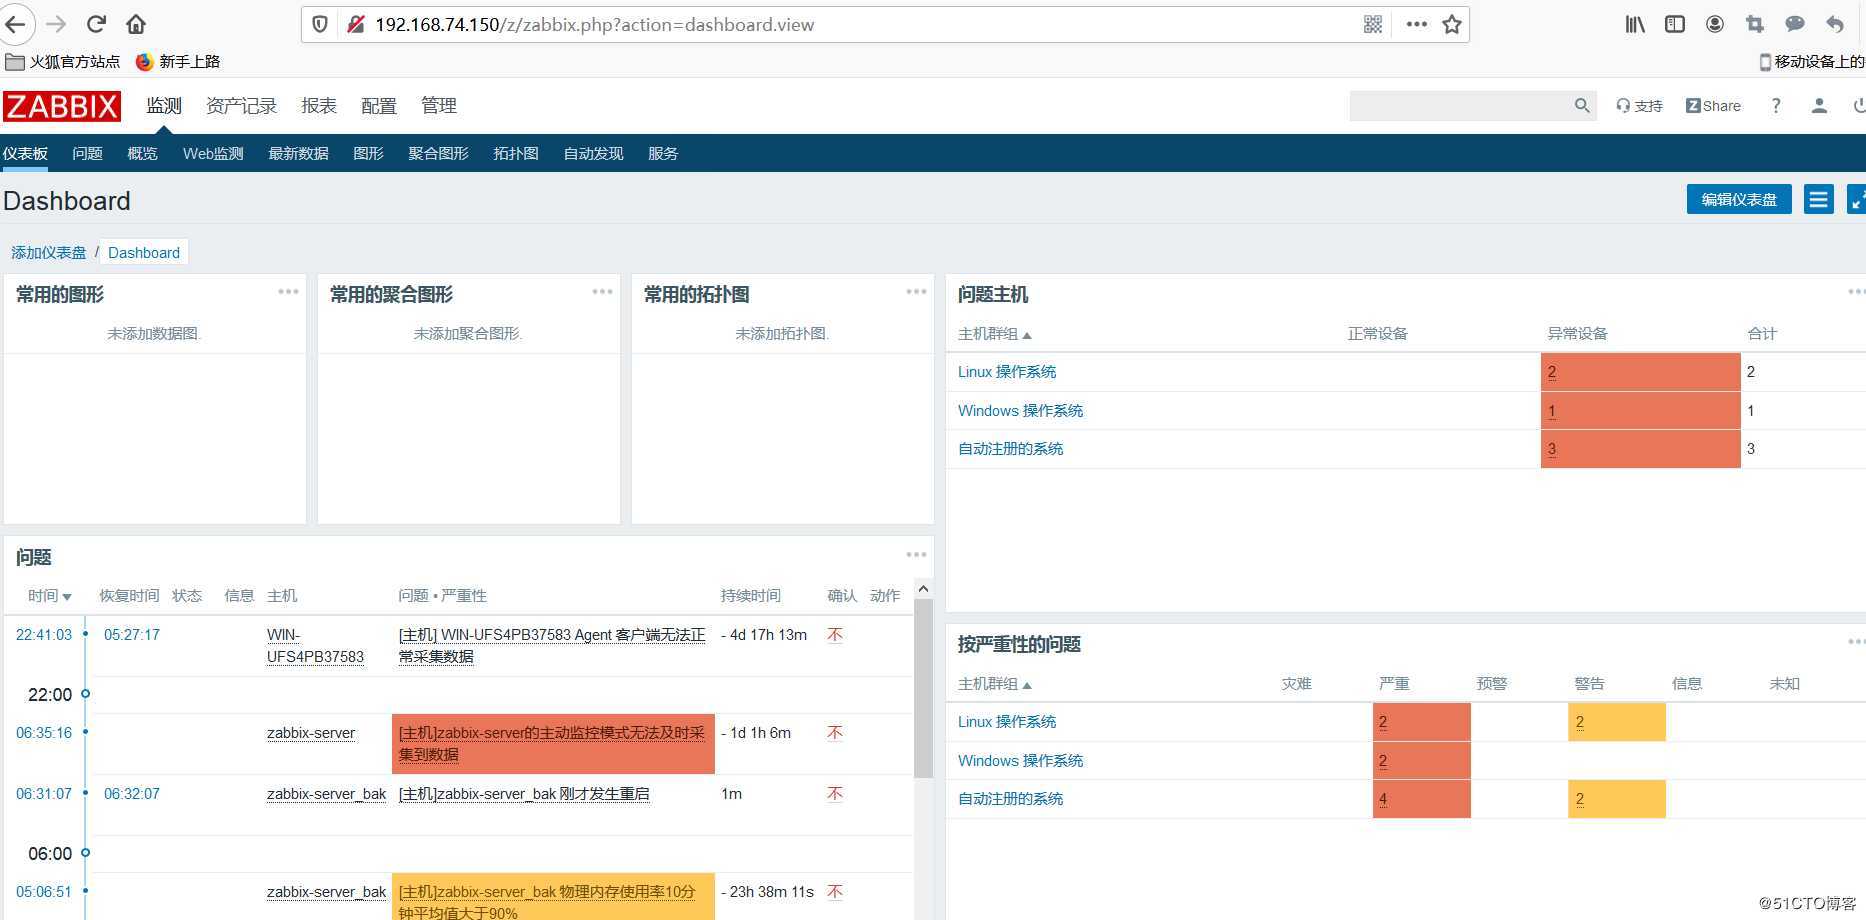The width and height of the screenshot is (1866, 920).
Task: Generate a QR code for this page
Action: pyautogui.click(x=1373, y=24)
